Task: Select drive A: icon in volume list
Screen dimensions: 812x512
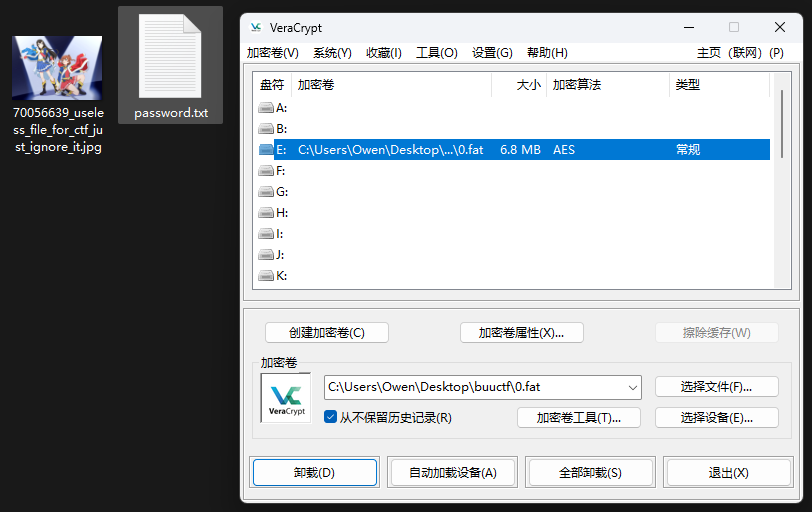Action: [266, 108]
